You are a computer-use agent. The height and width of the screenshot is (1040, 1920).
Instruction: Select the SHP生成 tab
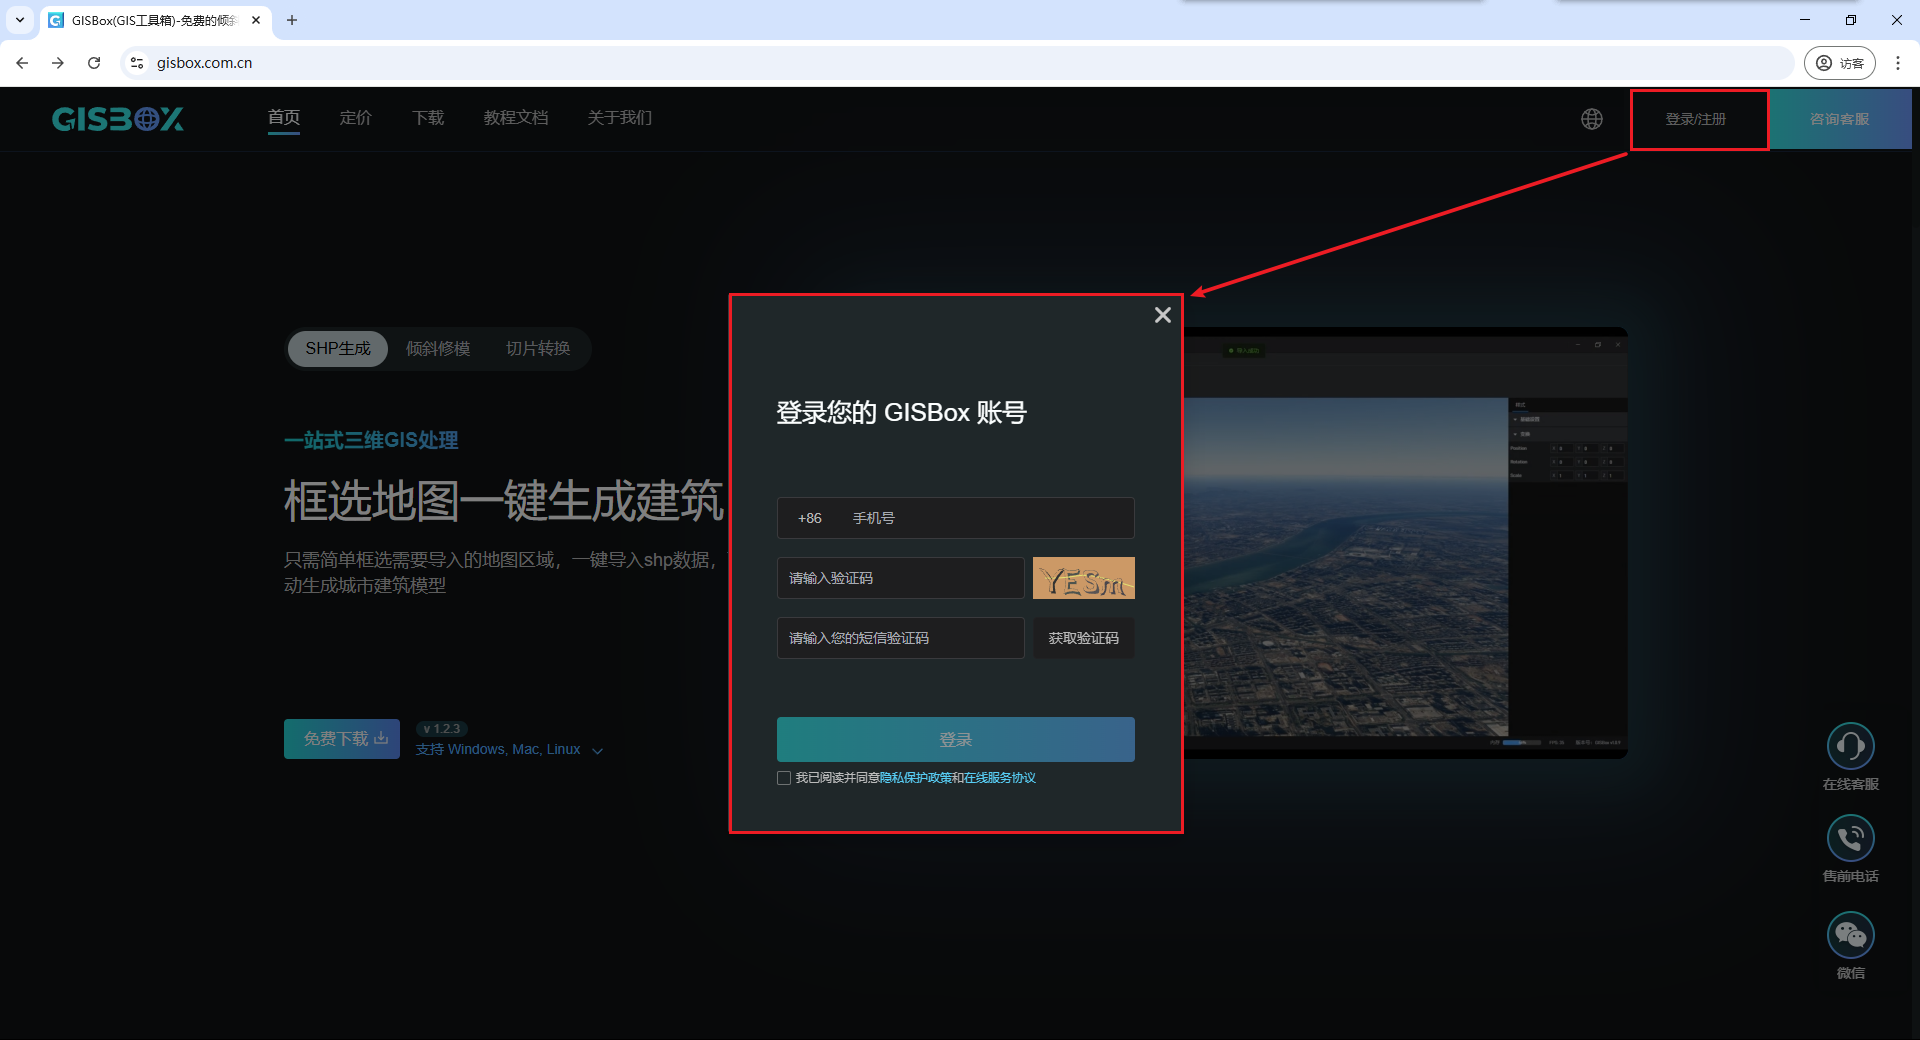click(x=338, y=349)
